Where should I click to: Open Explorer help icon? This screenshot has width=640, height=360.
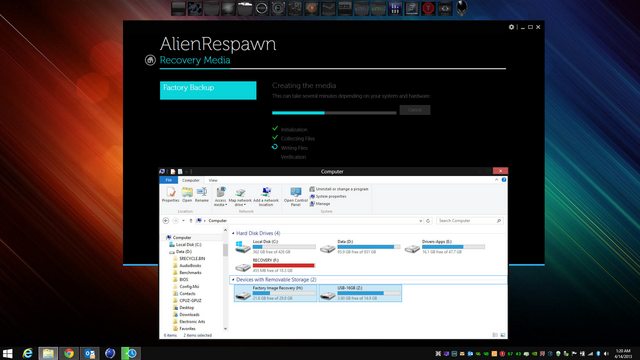pos(504,180)
